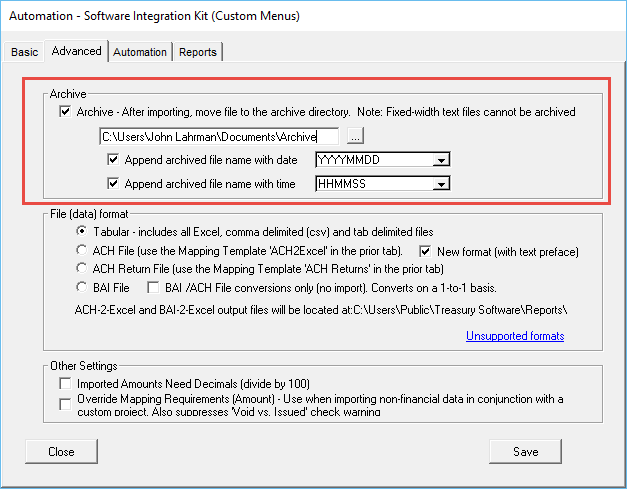Image resolution: width=627 pixels, height=489 pixels.
Task: Enable Imported Amounts Need Decimals option
Action: click(66, 383)
